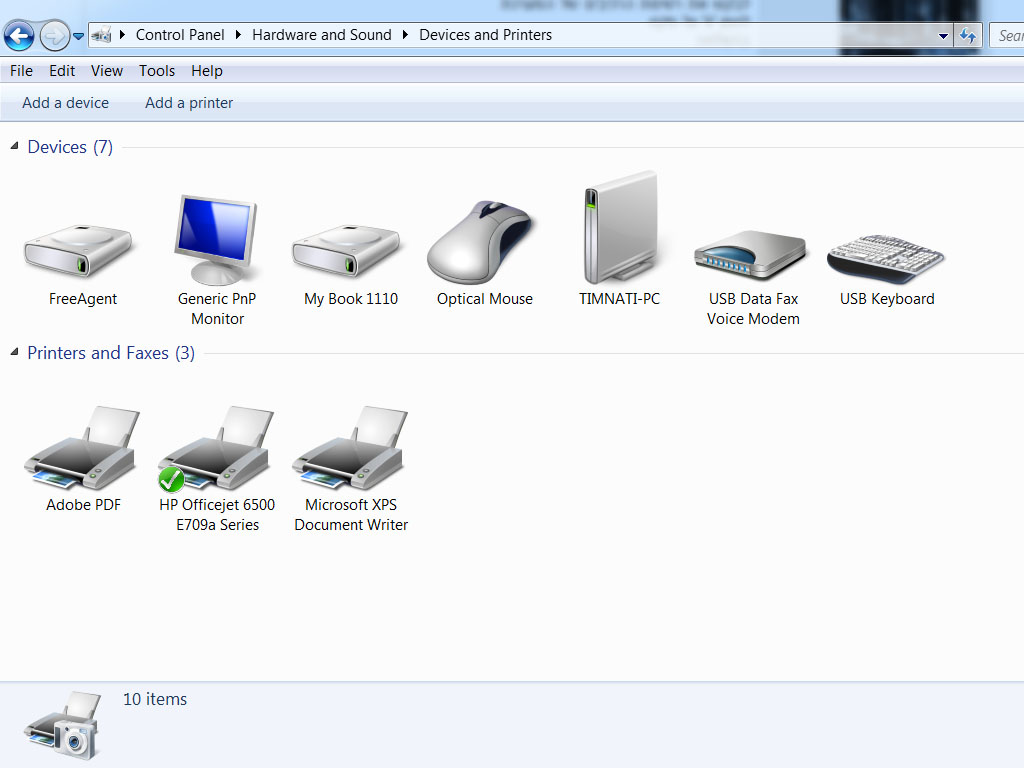Select the Microsoft XPS Document Writer icon

point(351,447)
